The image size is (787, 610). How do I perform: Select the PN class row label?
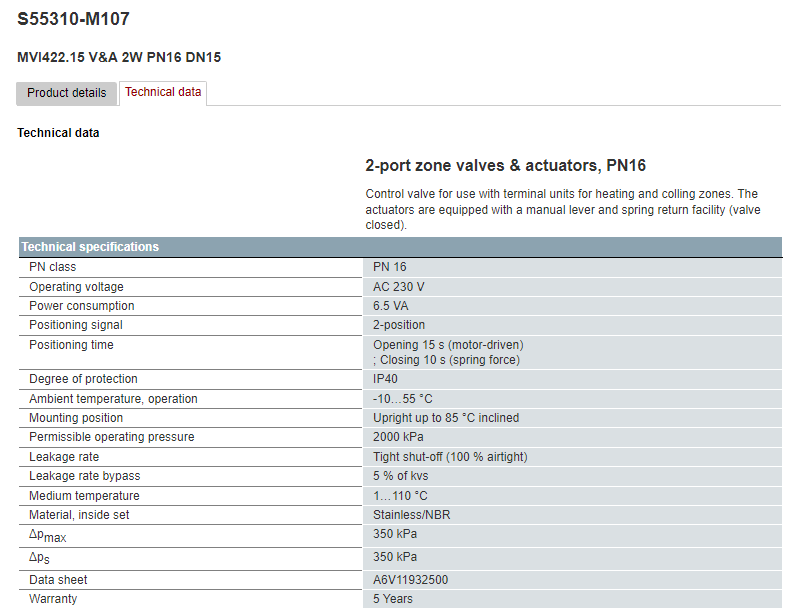tap(53, 267)
